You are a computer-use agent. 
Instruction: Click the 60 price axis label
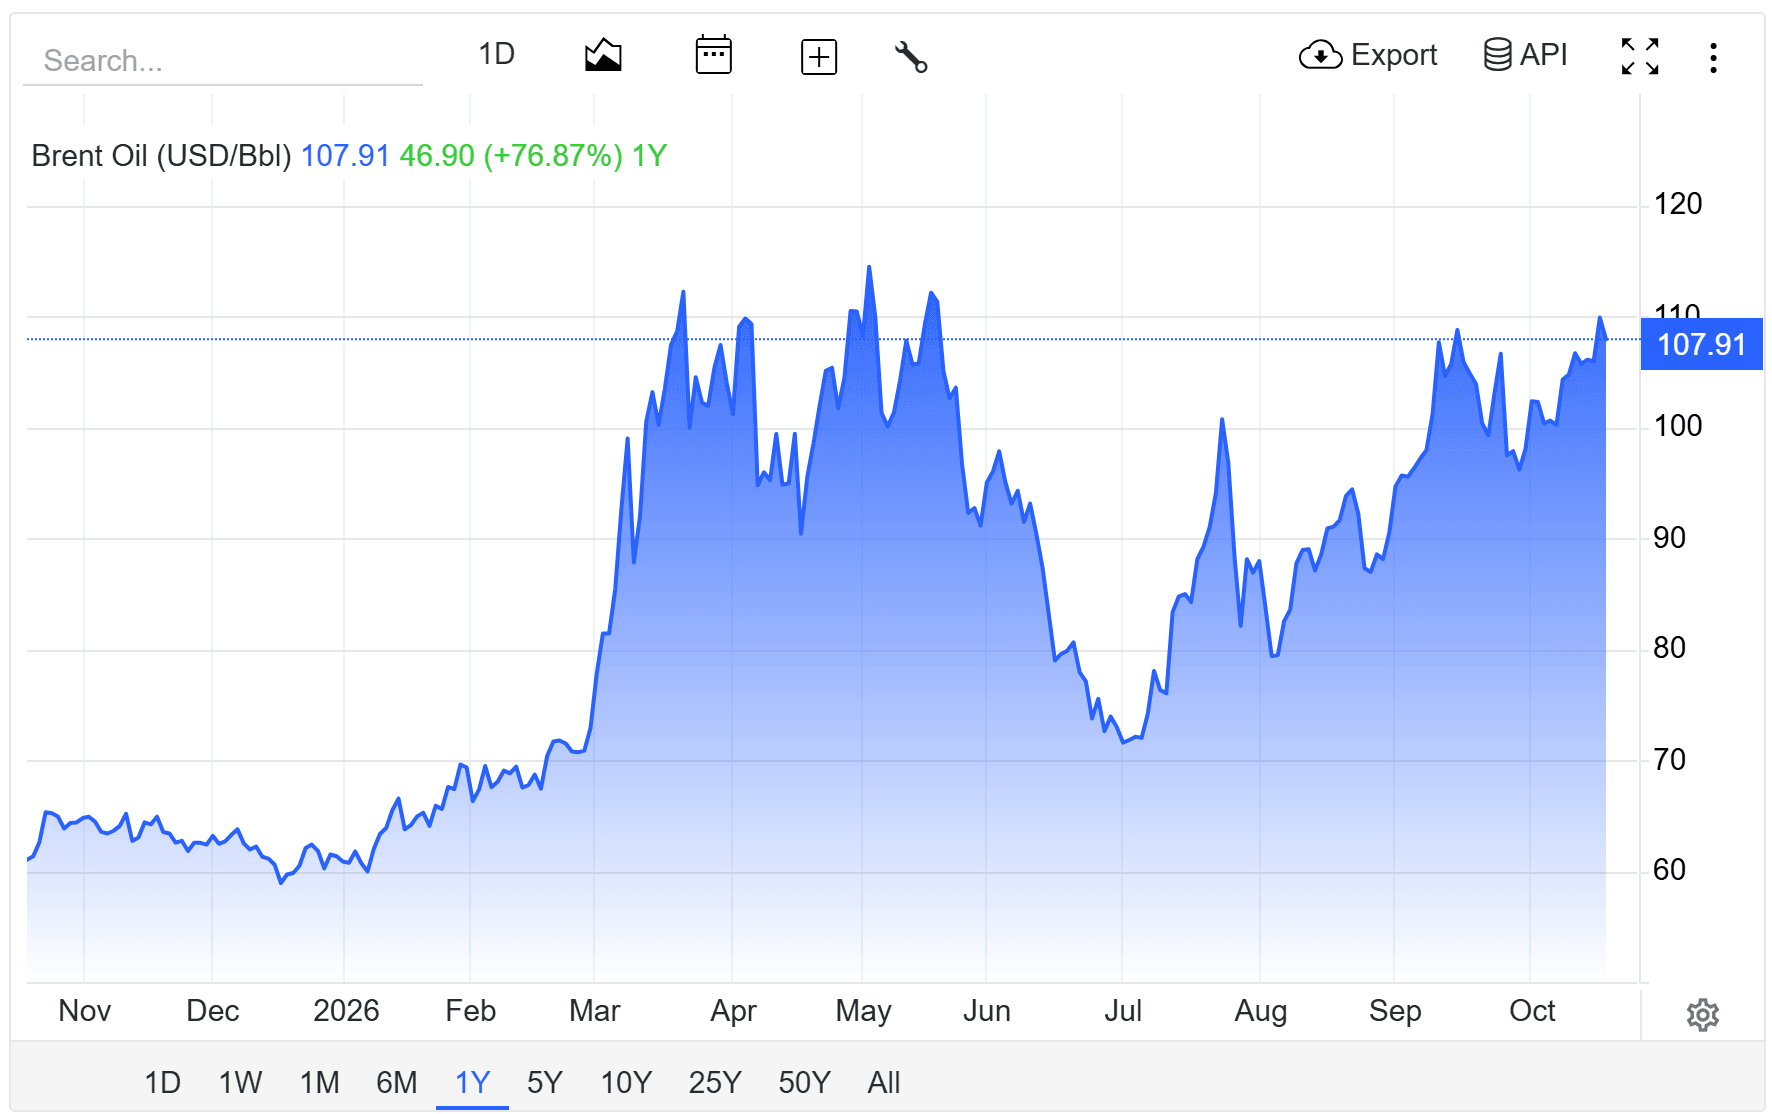coord(1669,870)
